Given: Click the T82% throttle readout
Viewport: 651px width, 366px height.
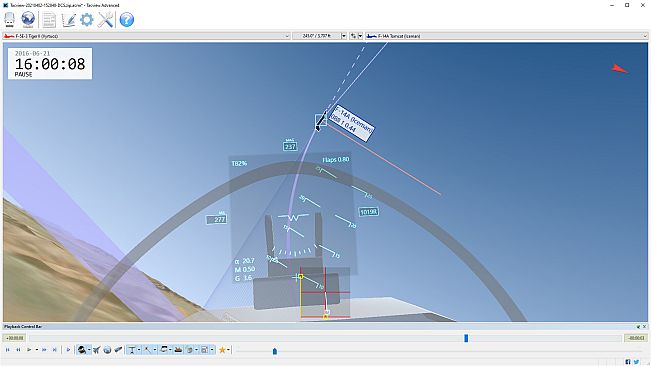Looking at the screenshot, I should [x=239, y=163].
